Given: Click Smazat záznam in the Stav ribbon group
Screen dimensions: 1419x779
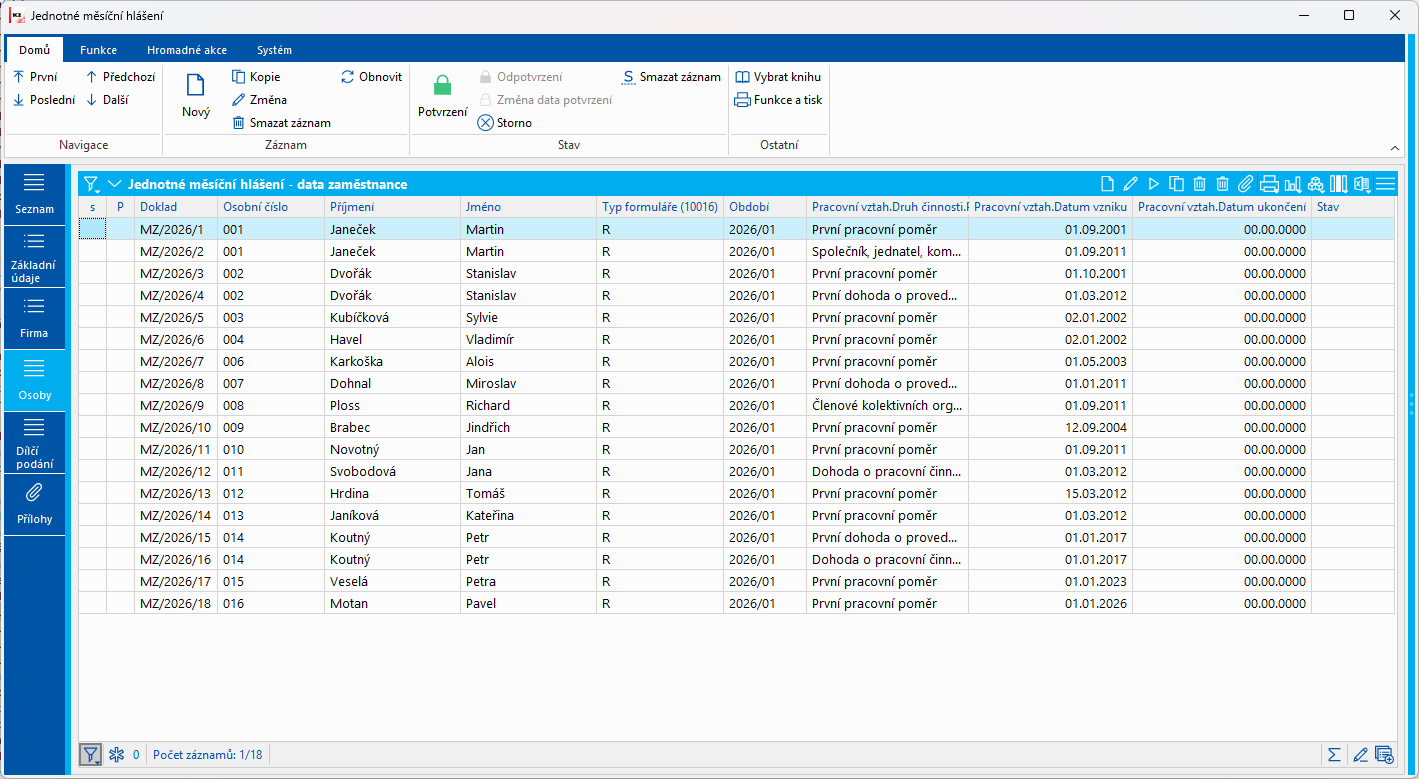Looking at the screenshot, I should [x=671, y=77].
